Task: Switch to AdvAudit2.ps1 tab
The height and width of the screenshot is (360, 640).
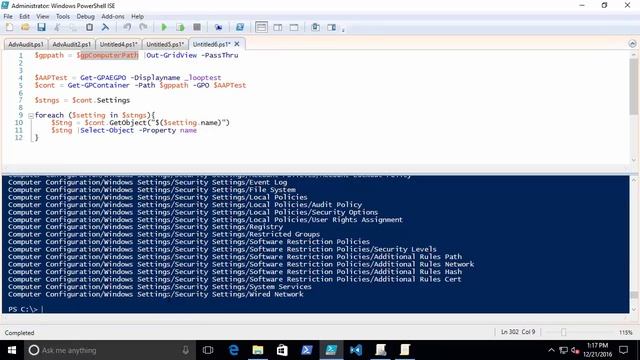Action: click(71, 44)
